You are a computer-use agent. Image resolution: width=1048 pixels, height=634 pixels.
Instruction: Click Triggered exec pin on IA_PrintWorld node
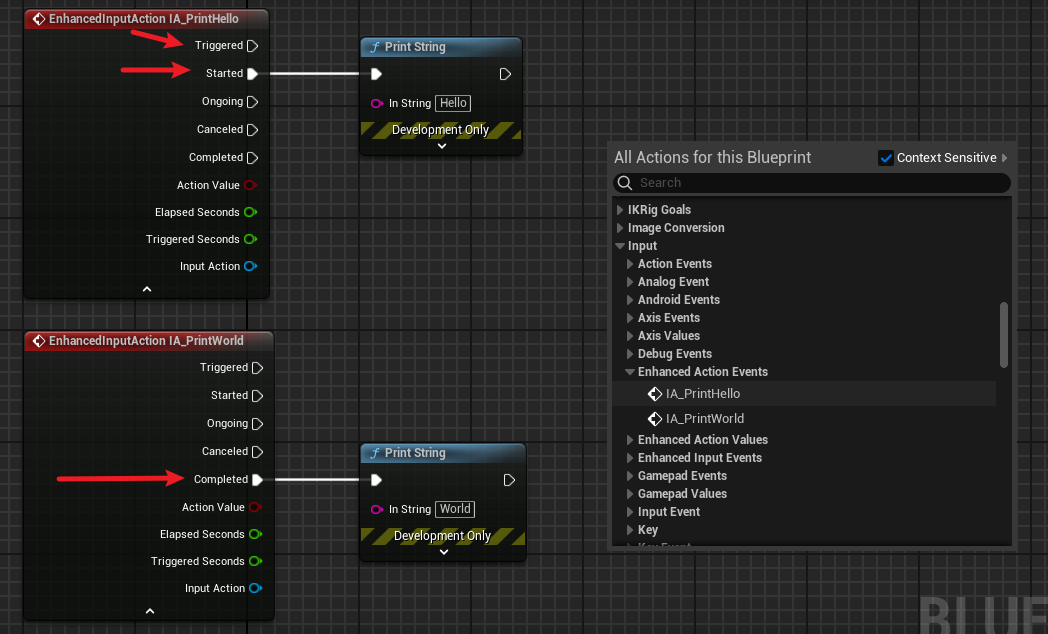pos(257,367)
